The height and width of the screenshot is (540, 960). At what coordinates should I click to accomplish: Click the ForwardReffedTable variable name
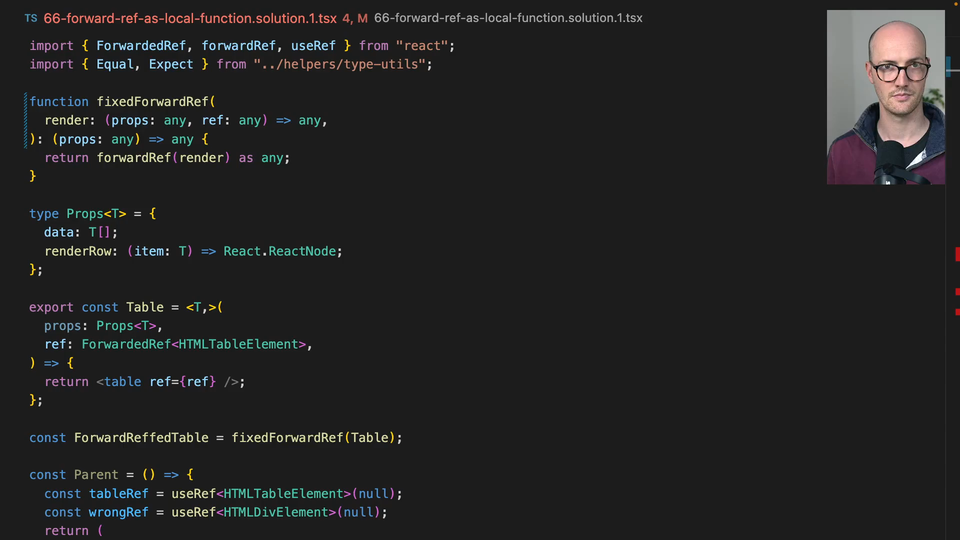(x=141, y=438)
